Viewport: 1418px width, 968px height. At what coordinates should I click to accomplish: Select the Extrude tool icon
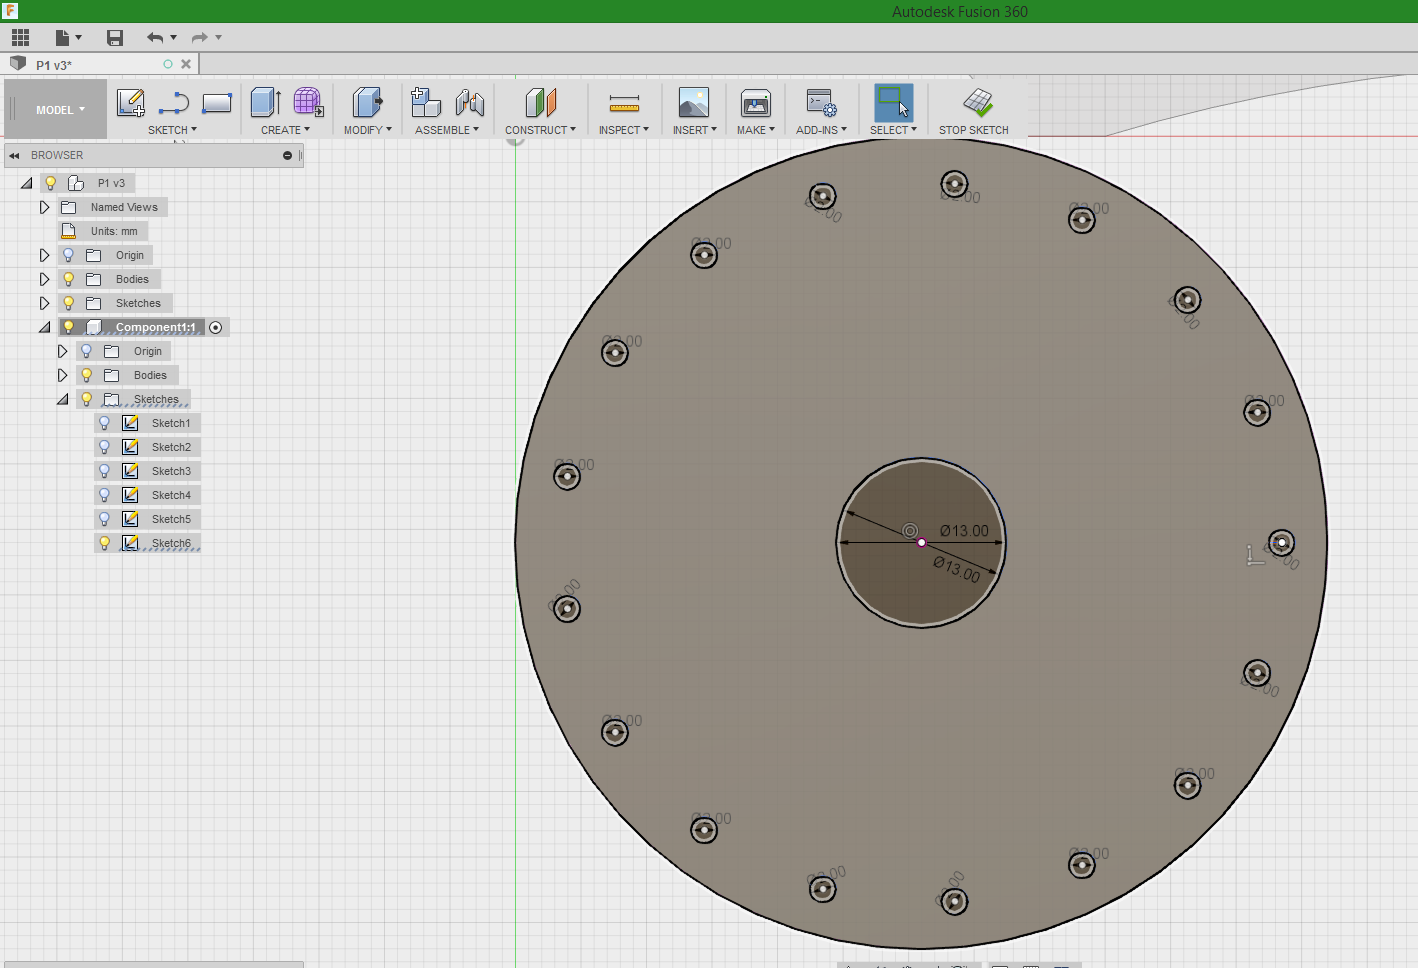tap(265, 102)
